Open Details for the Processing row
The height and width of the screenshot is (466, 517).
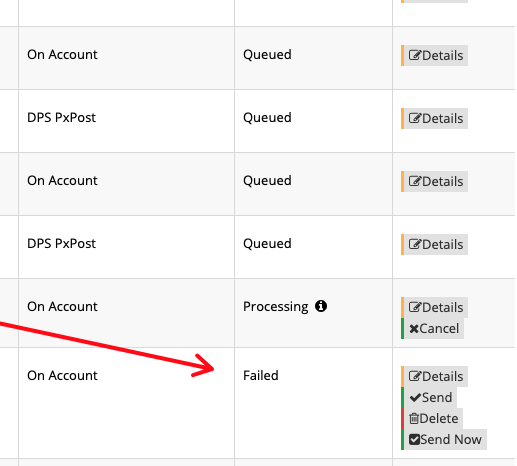coord(435,307)
